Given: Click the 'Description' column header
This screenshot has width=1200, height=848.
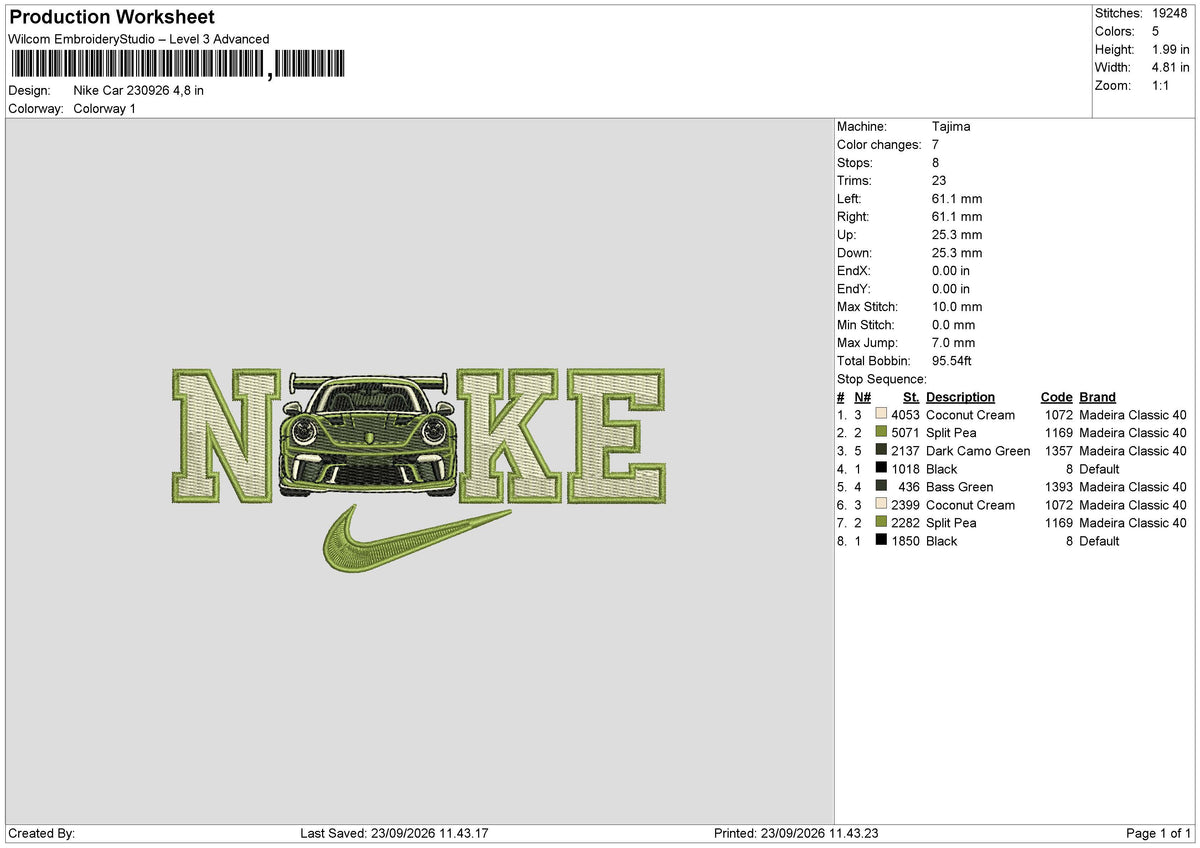Looking at the screenshot, I should pos(961,396).
